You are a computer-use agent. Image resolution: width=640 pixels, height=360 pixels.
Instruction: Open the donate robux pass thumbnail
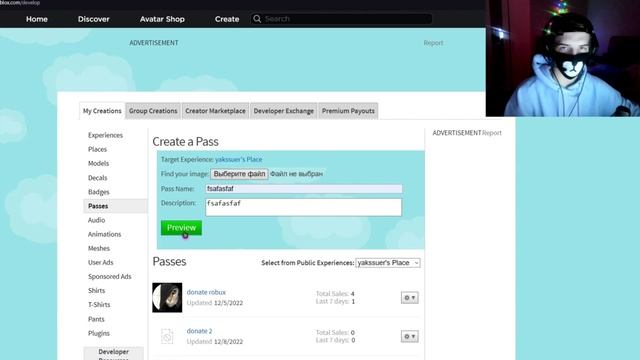(167, 298)
